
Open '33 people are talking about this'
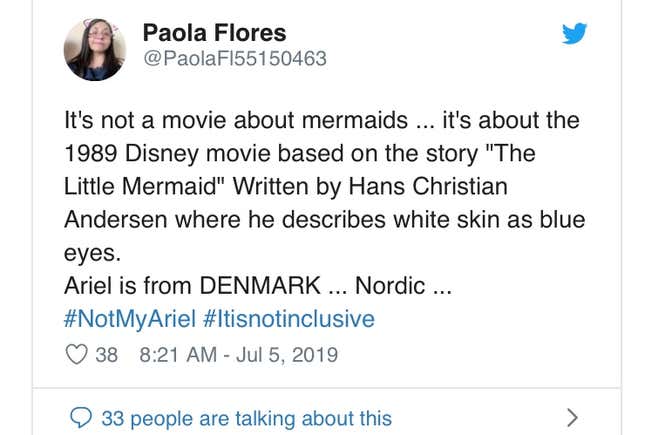[x=246, y=418]
